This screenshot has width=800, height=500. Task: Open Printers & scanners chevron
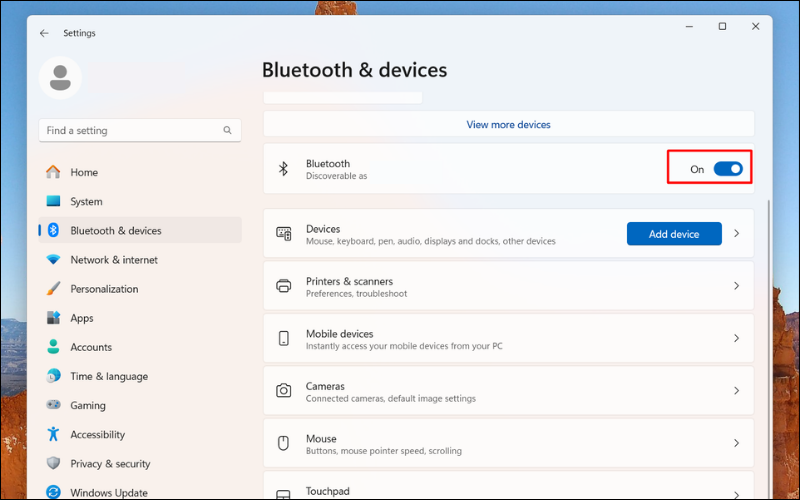point(736,286)
